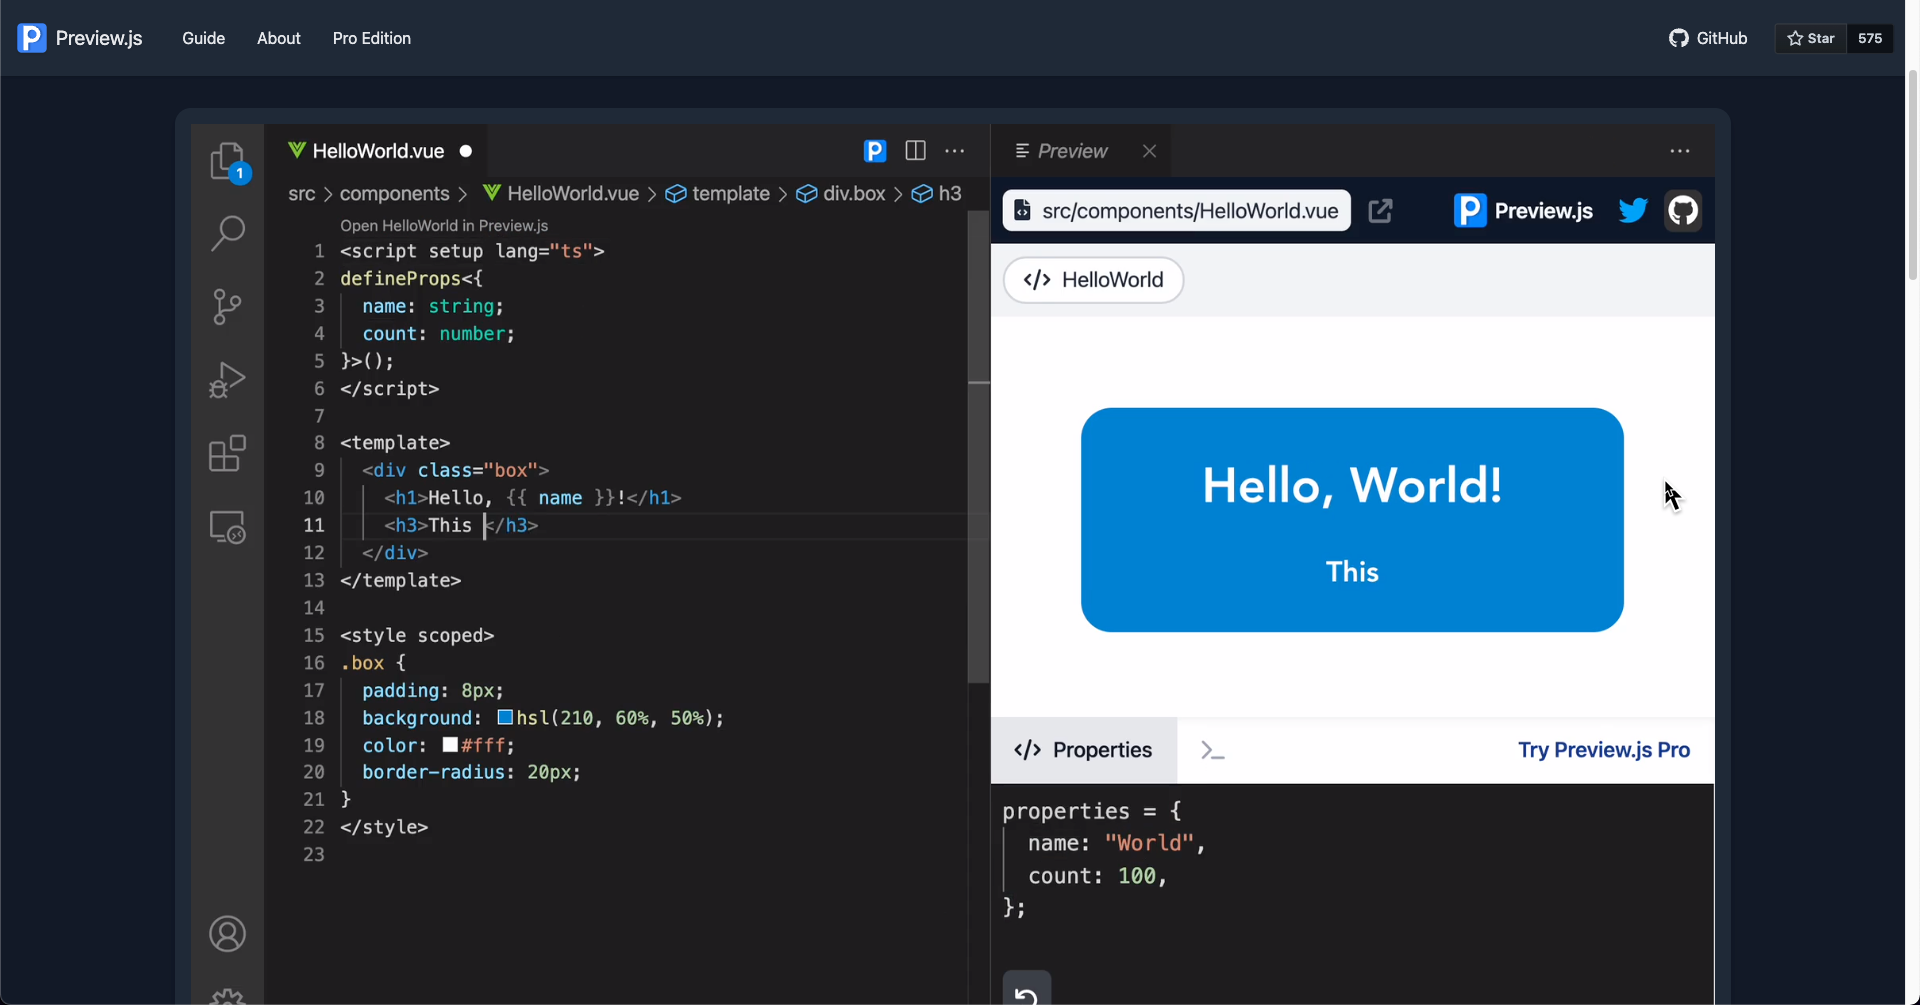The height and width of the screenshot is (1005, 1920).
Task: Open preview in external browser icon
Action: click(x=1381, y=211)
